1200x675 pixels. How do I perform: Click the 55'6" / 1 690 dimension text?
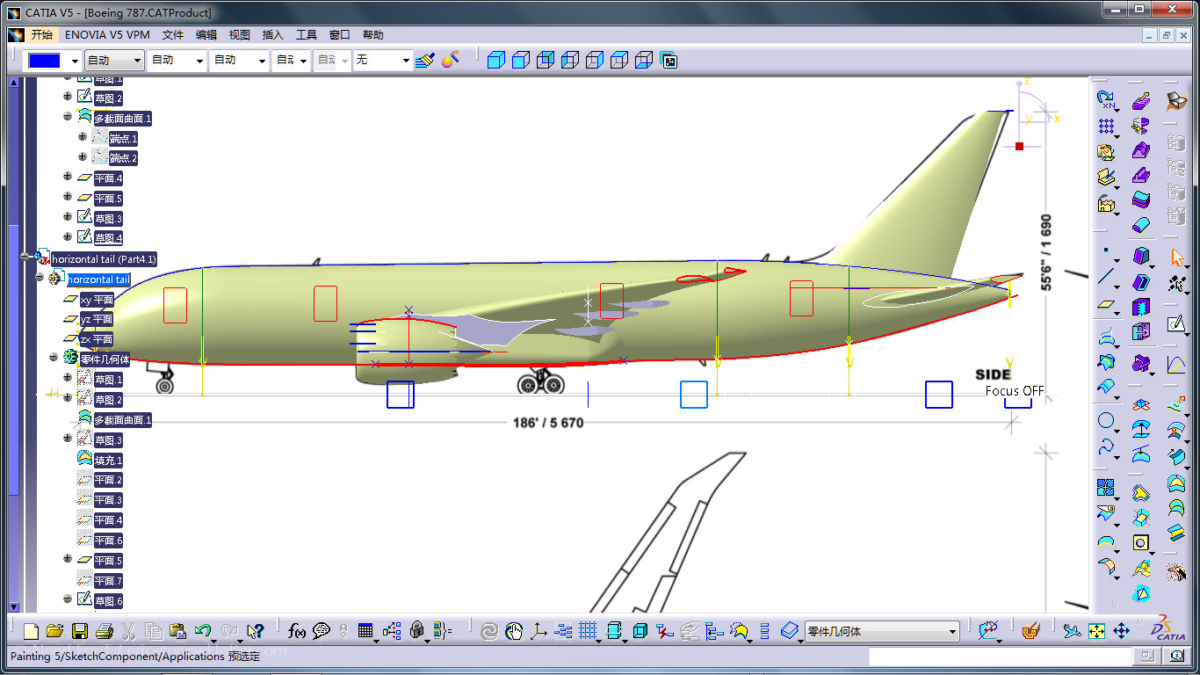pos(1046,252)
